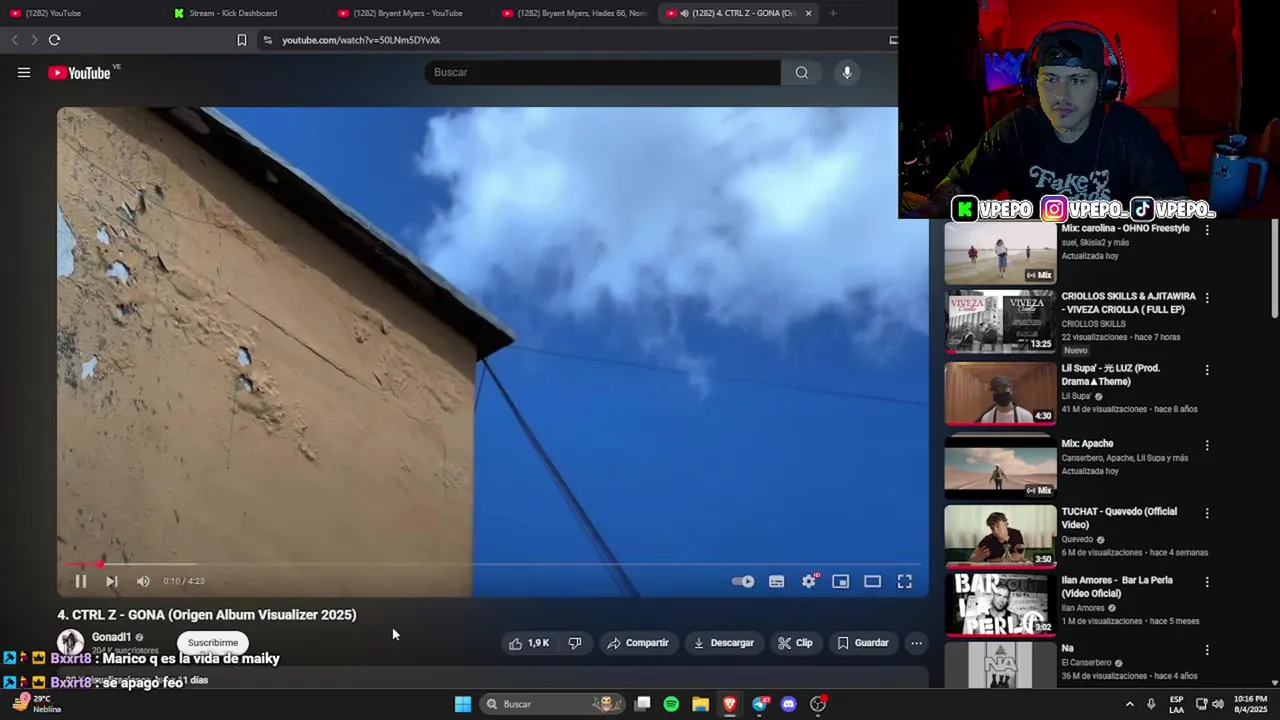Go to the YouTube home logo
The height and width of the screenshot is (720, 1280).
coord(79,72)
